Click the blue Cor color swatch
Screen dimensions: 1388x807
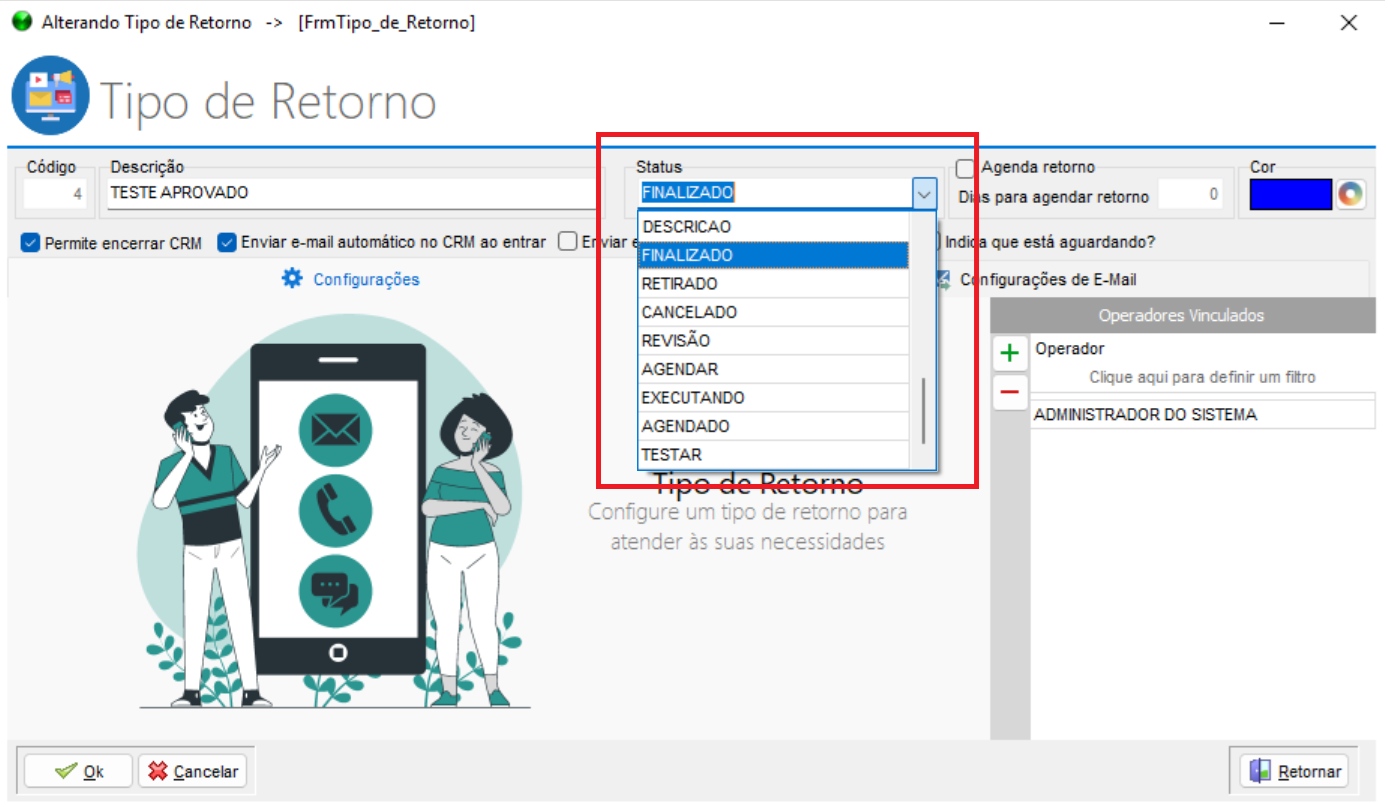pyautogui.click(x=1290, y=194)
